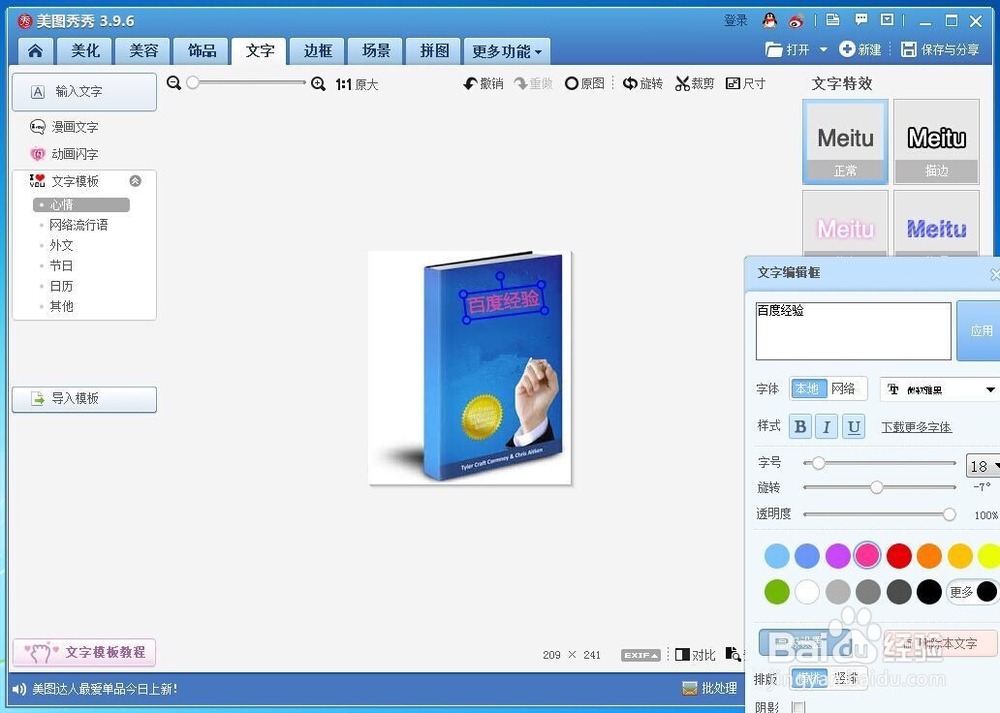
Task: Open the font family dropdown
Action: point(939,389)
